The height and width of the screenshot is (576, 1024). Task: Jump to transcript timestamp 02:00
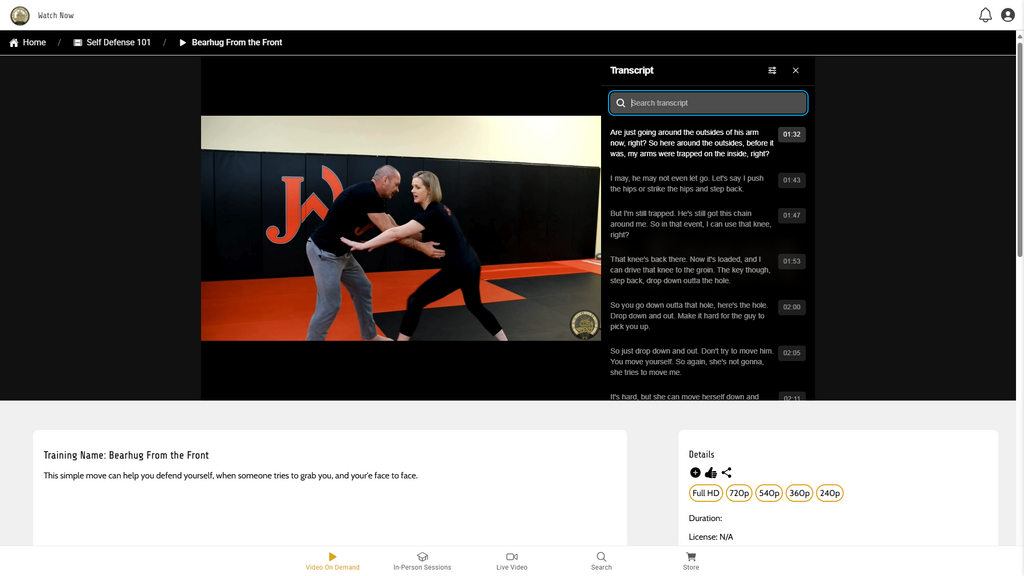pos(791,307)
